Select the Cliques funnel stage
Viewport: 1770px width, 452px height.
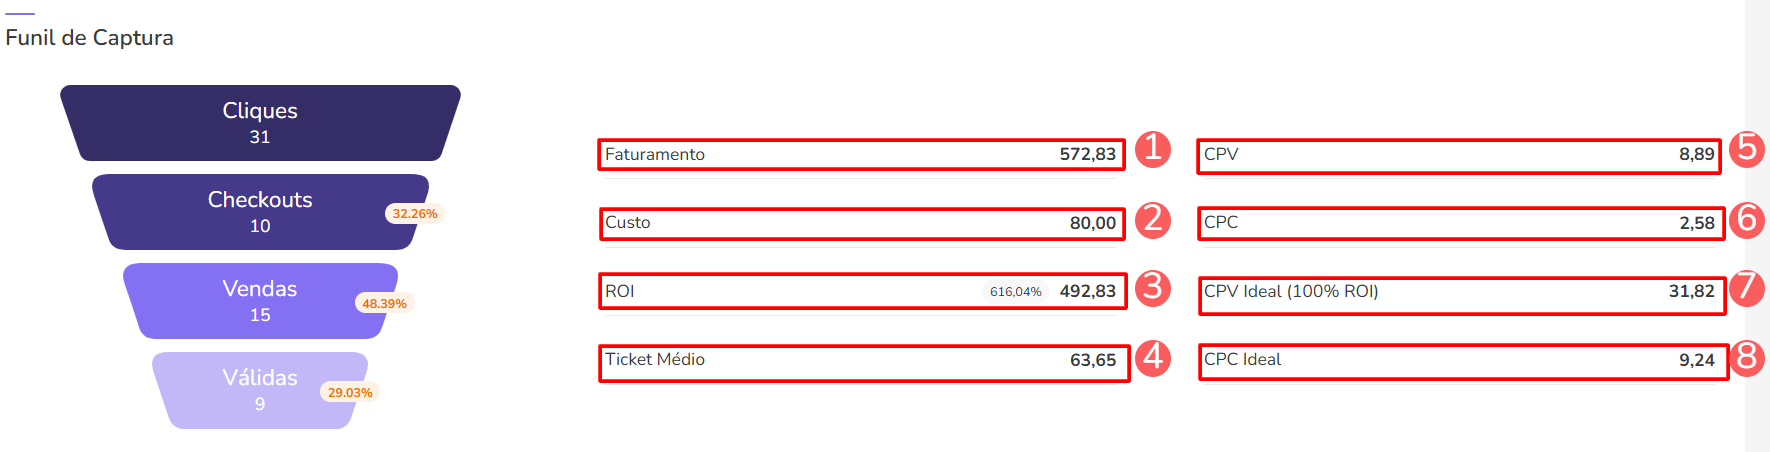(x=260, y=123)
